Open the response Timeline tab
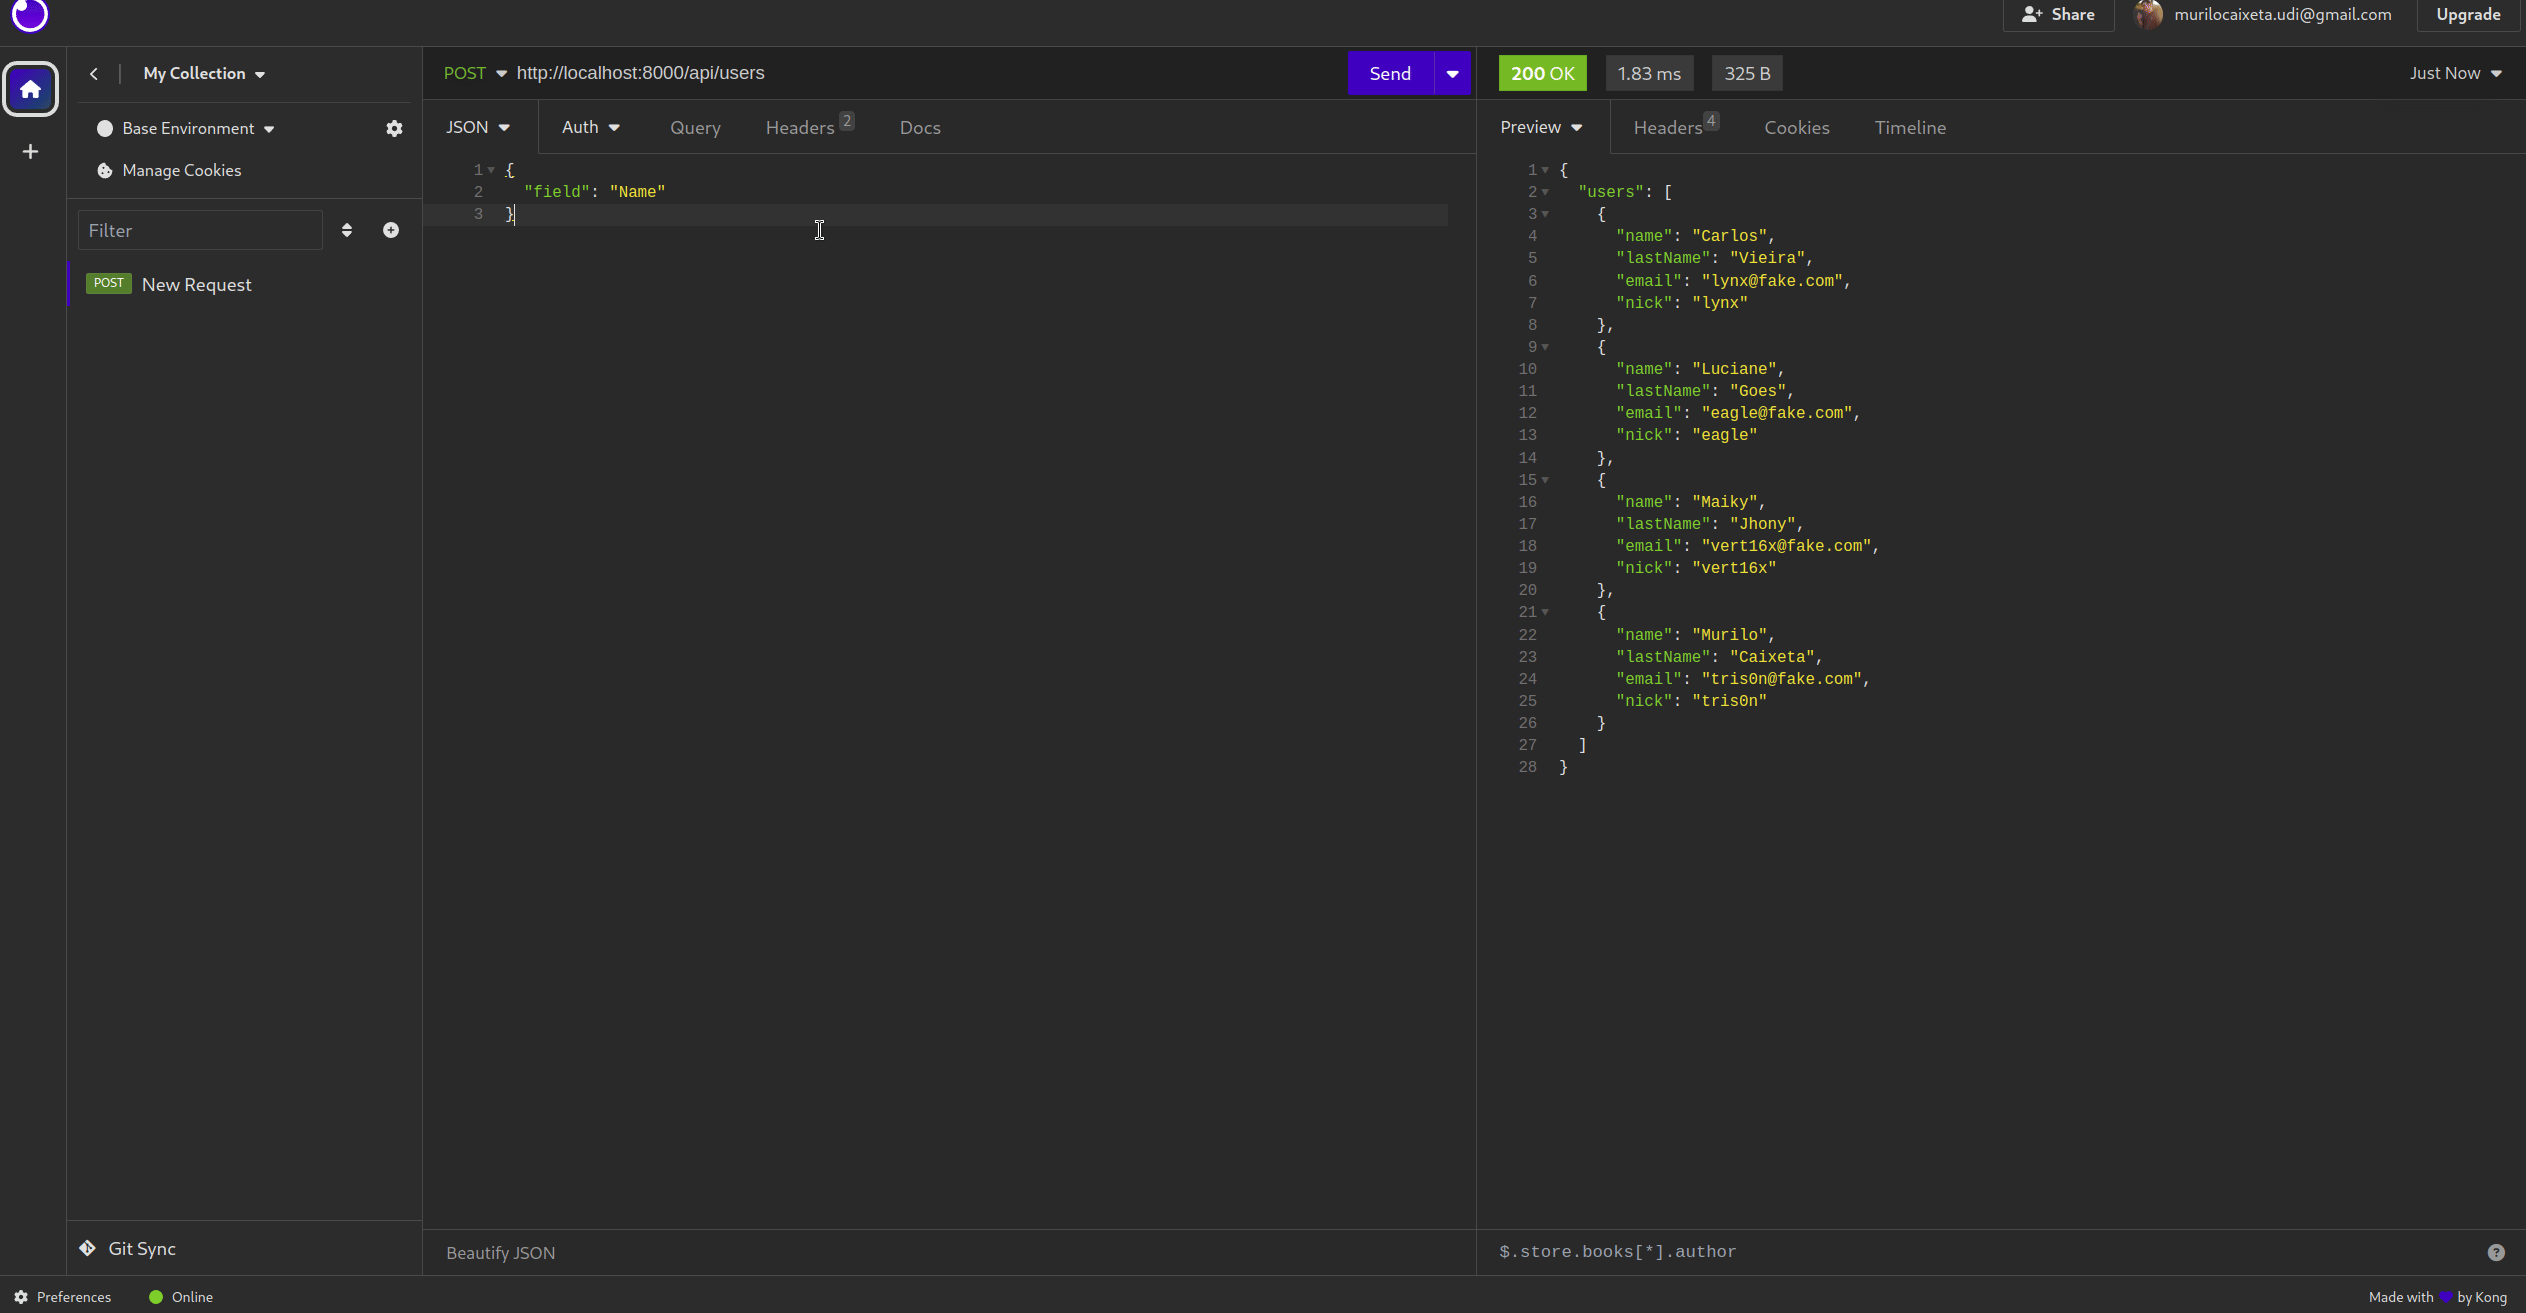Viewport: 2526px width, 1313px height. point(1909,127)
